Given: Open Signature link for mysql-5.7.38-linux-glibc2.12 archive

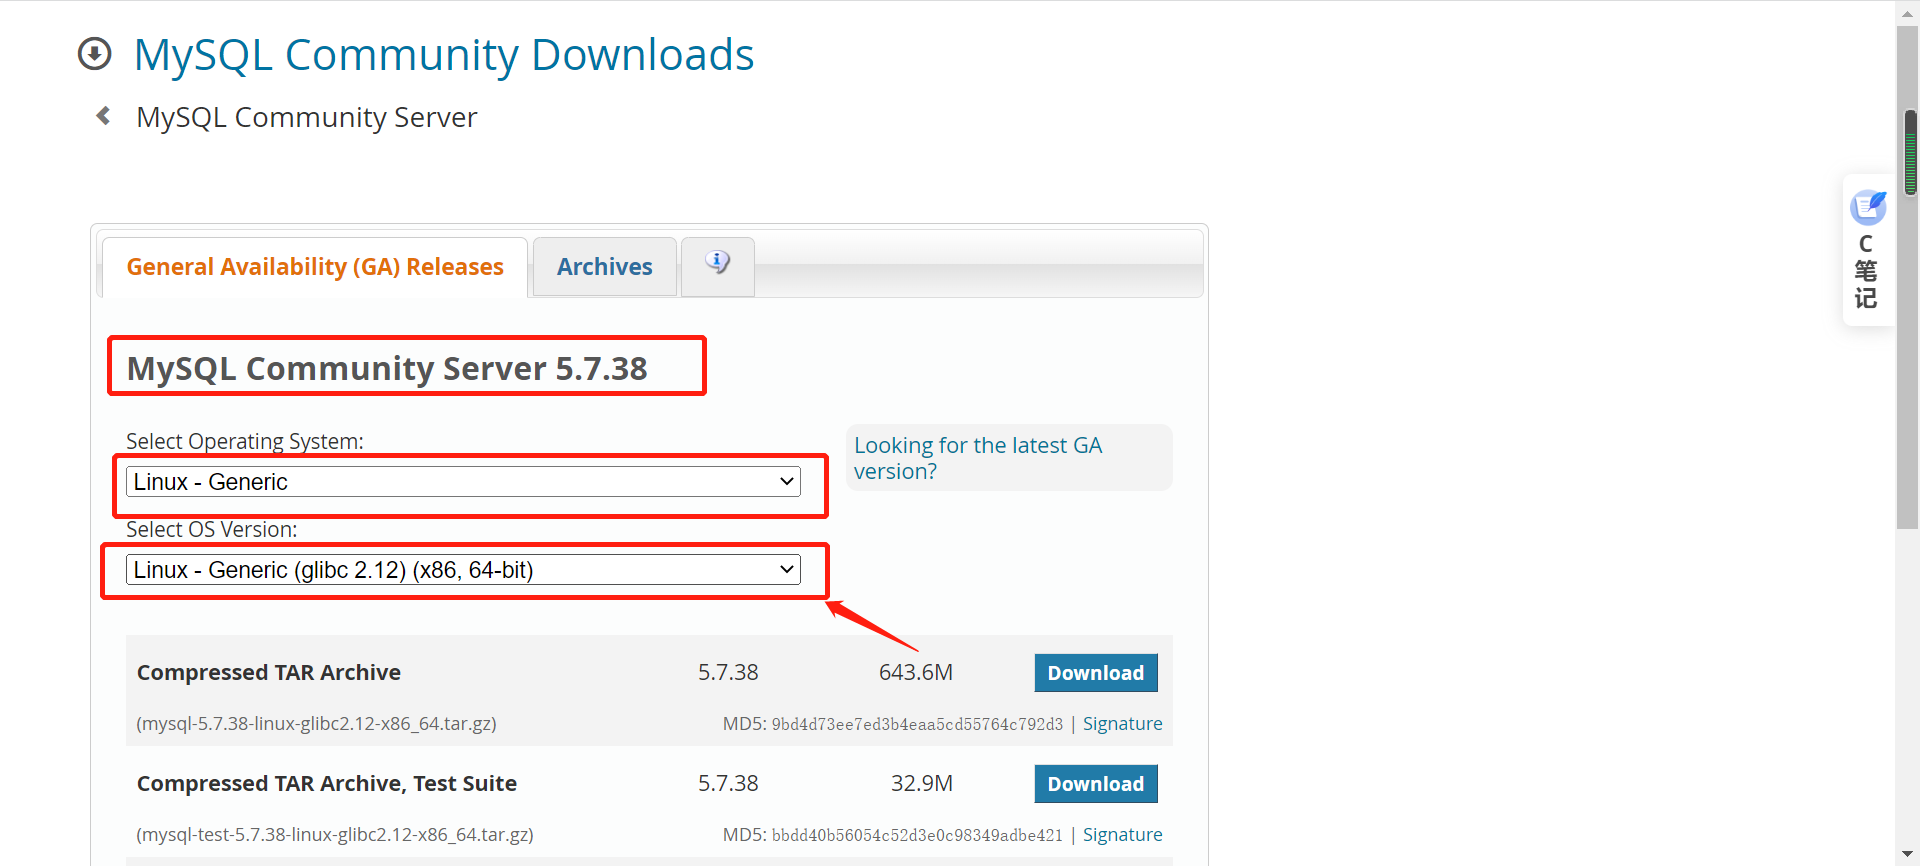Looking at the screenshot, I should point(1122,724).
